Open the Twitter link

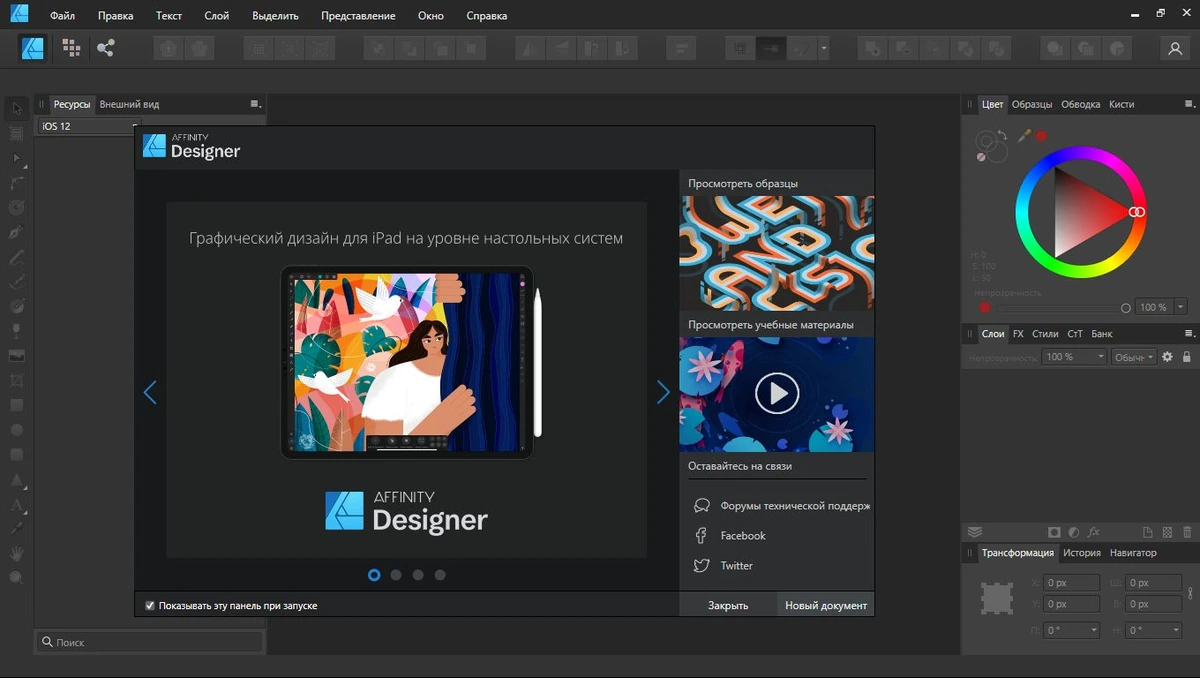(737, 566)
